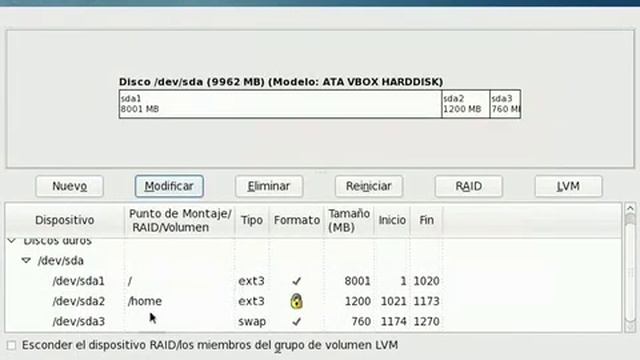Viewport: 640px width, 360px height.
Task: Collapse the Discos duros tree node
Action: (x=12, y=241)
